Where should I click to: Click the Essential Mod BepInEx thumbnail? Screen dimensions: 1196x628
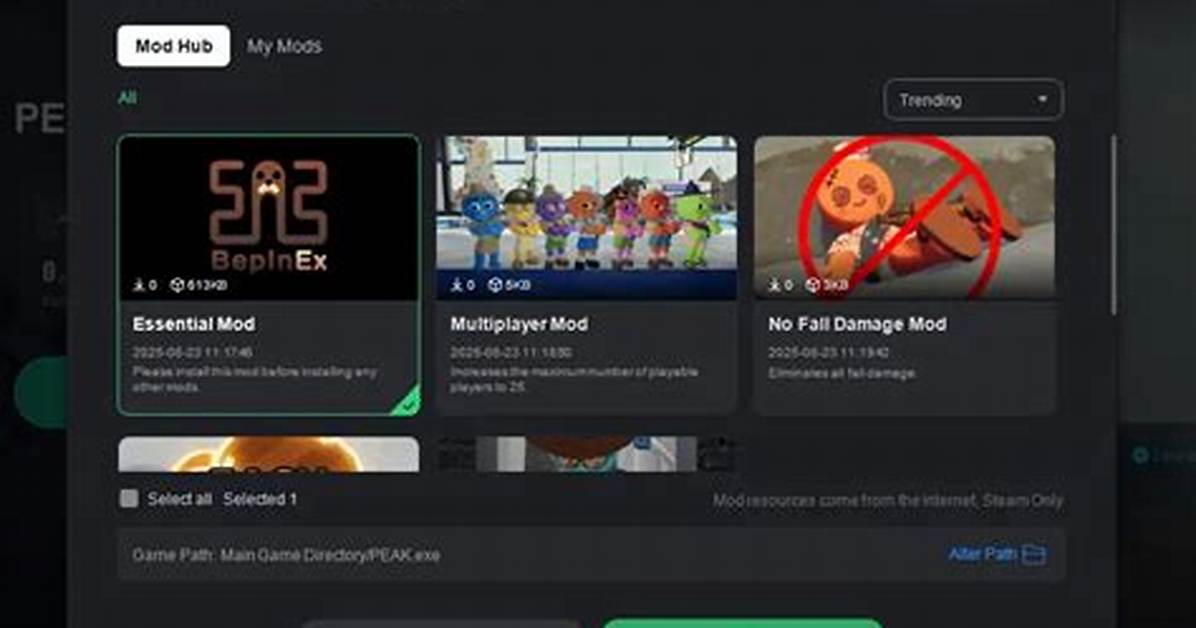tap(268, 217)
